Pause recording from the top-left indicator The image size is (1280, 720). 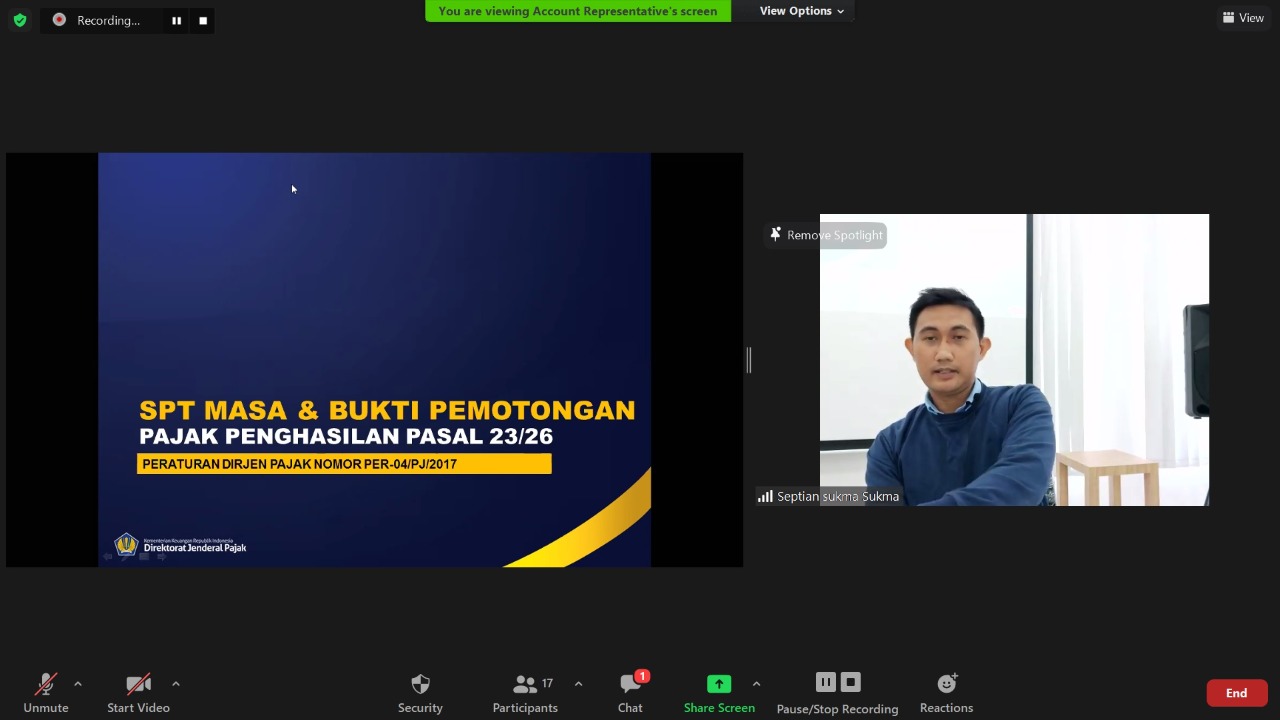(176, 20)
